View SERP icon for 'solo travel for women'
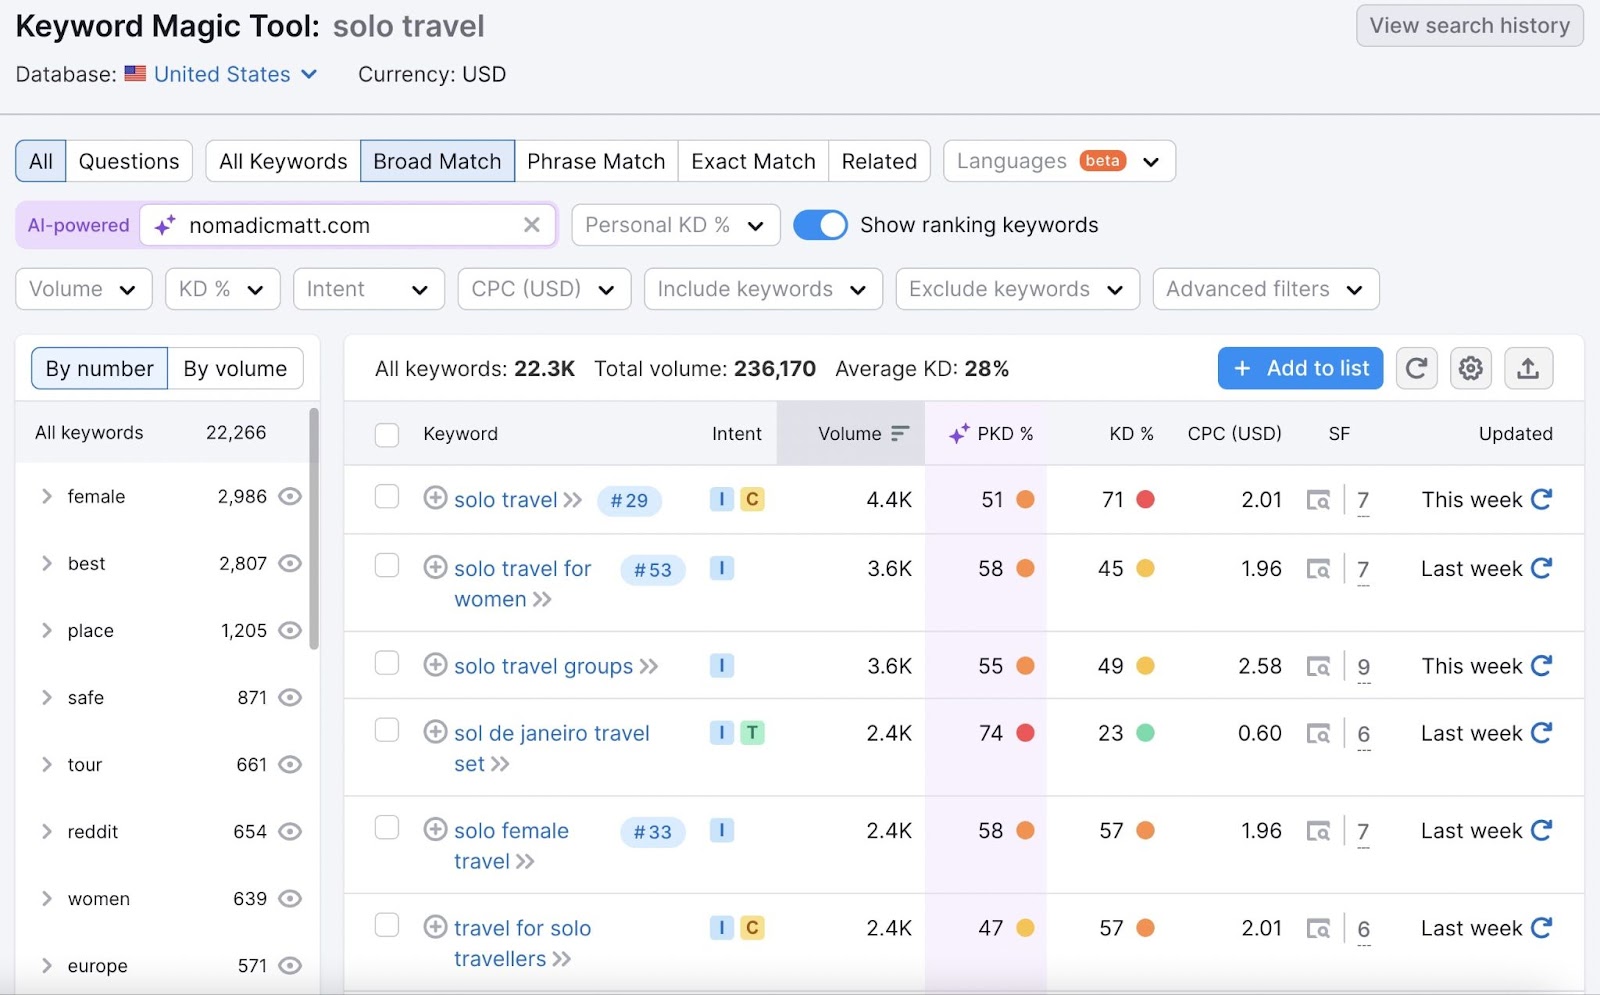Image resolution: width=1600 pixels, height=995 pixels. point(1318,569)
